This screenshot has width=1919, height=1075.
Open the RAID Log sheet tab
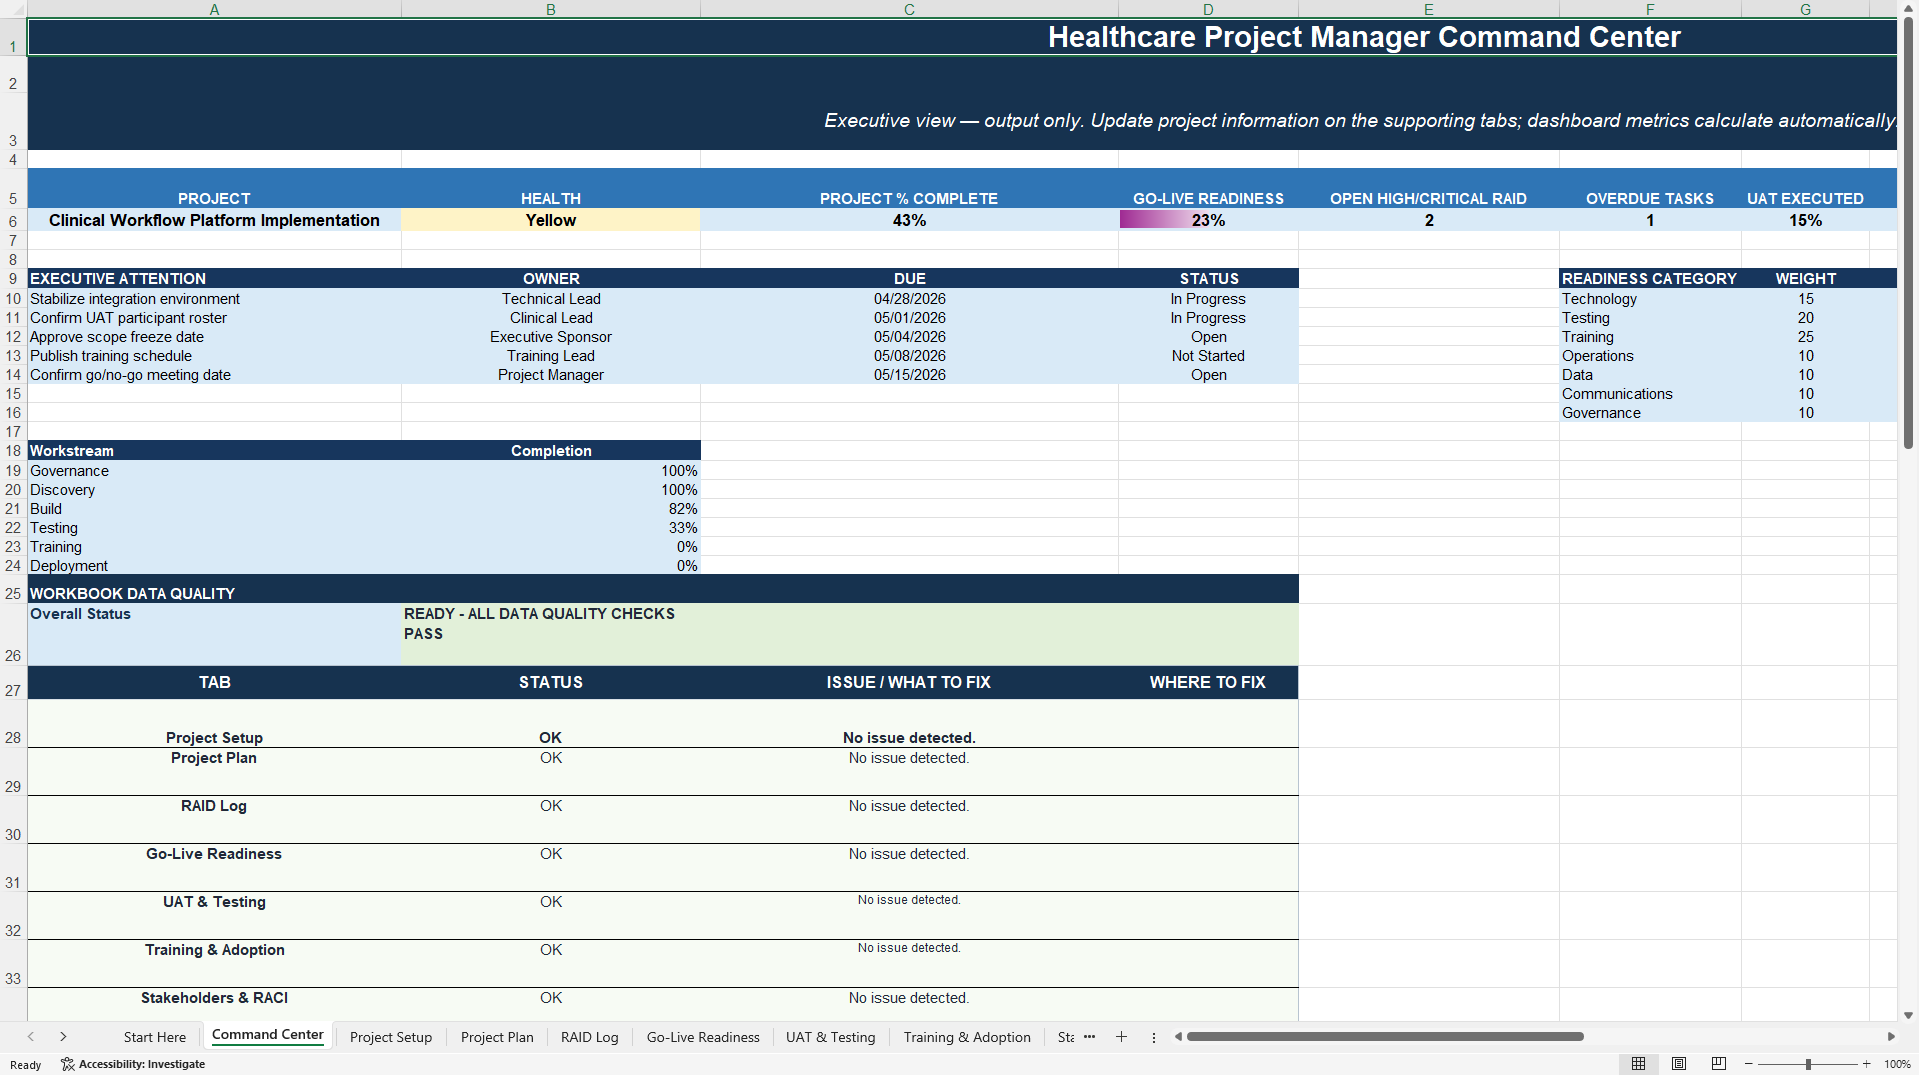coord(590,1037)
